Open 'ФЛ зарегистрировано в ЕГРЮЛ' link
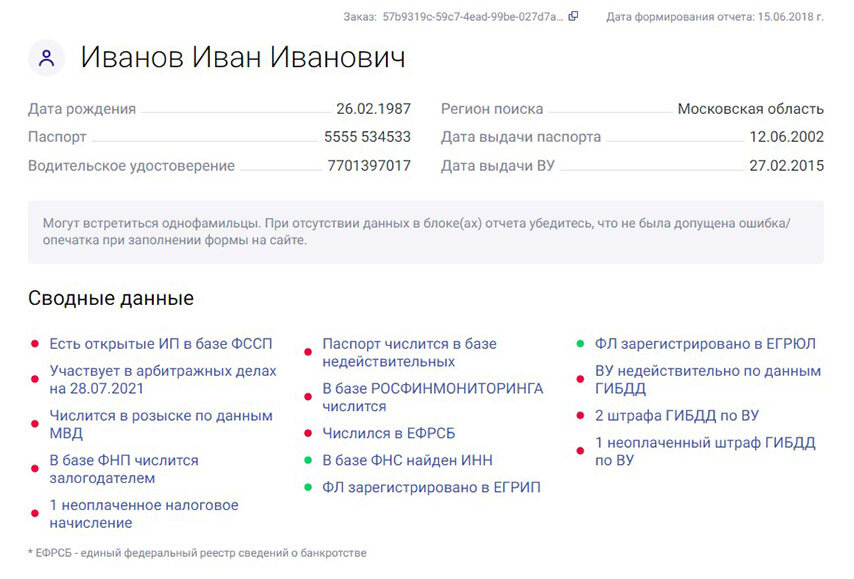This screenshot has width=854, height=579. pyautogui.click(x=705, y=344)
